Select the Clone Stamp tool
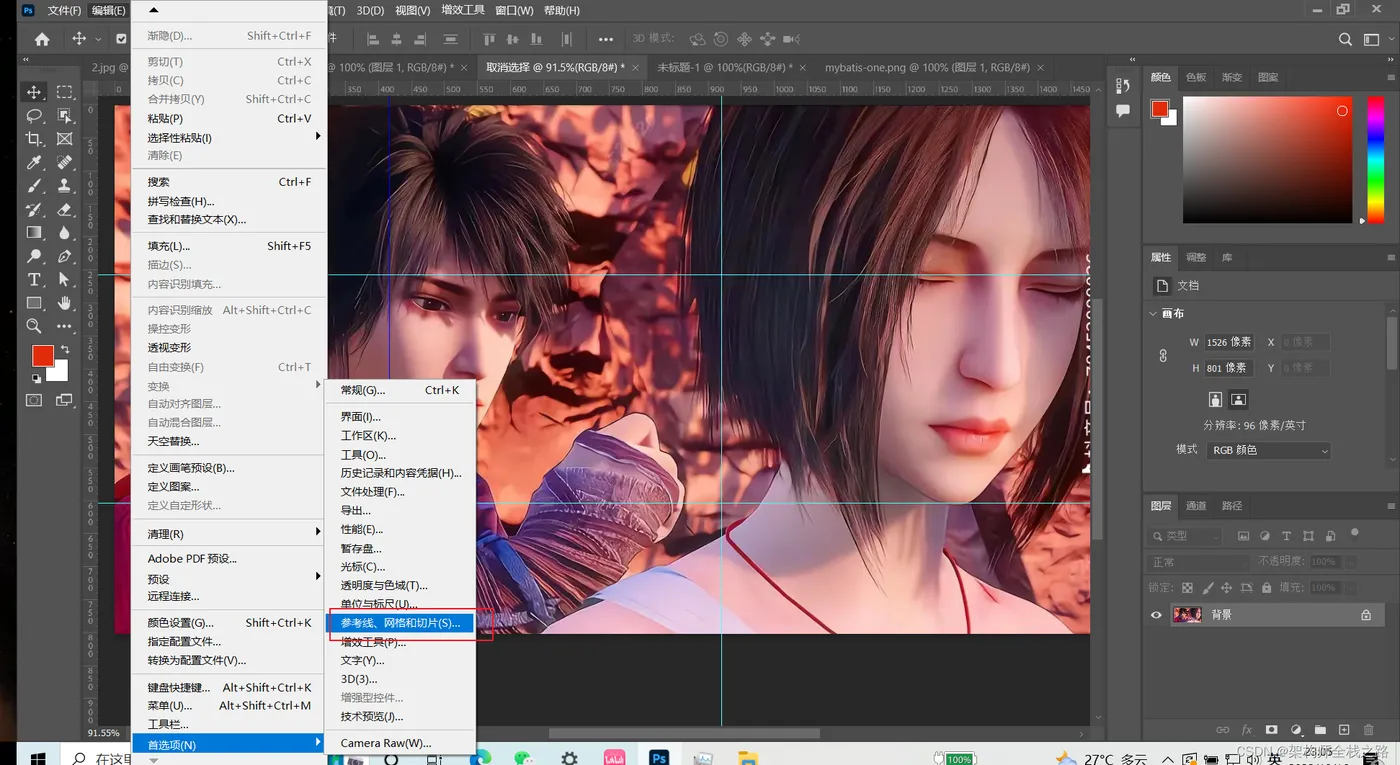This screenshot has width=1400, height=765. 65,186
